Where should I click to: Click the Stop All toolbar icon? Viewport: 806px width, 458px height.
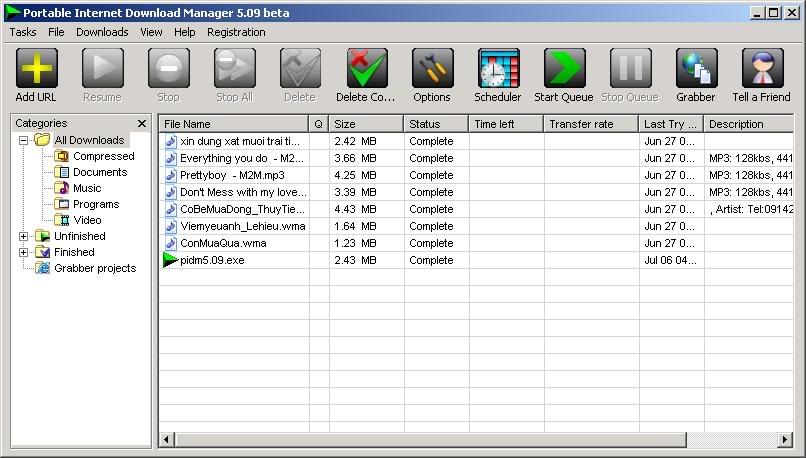click(234, 68)
